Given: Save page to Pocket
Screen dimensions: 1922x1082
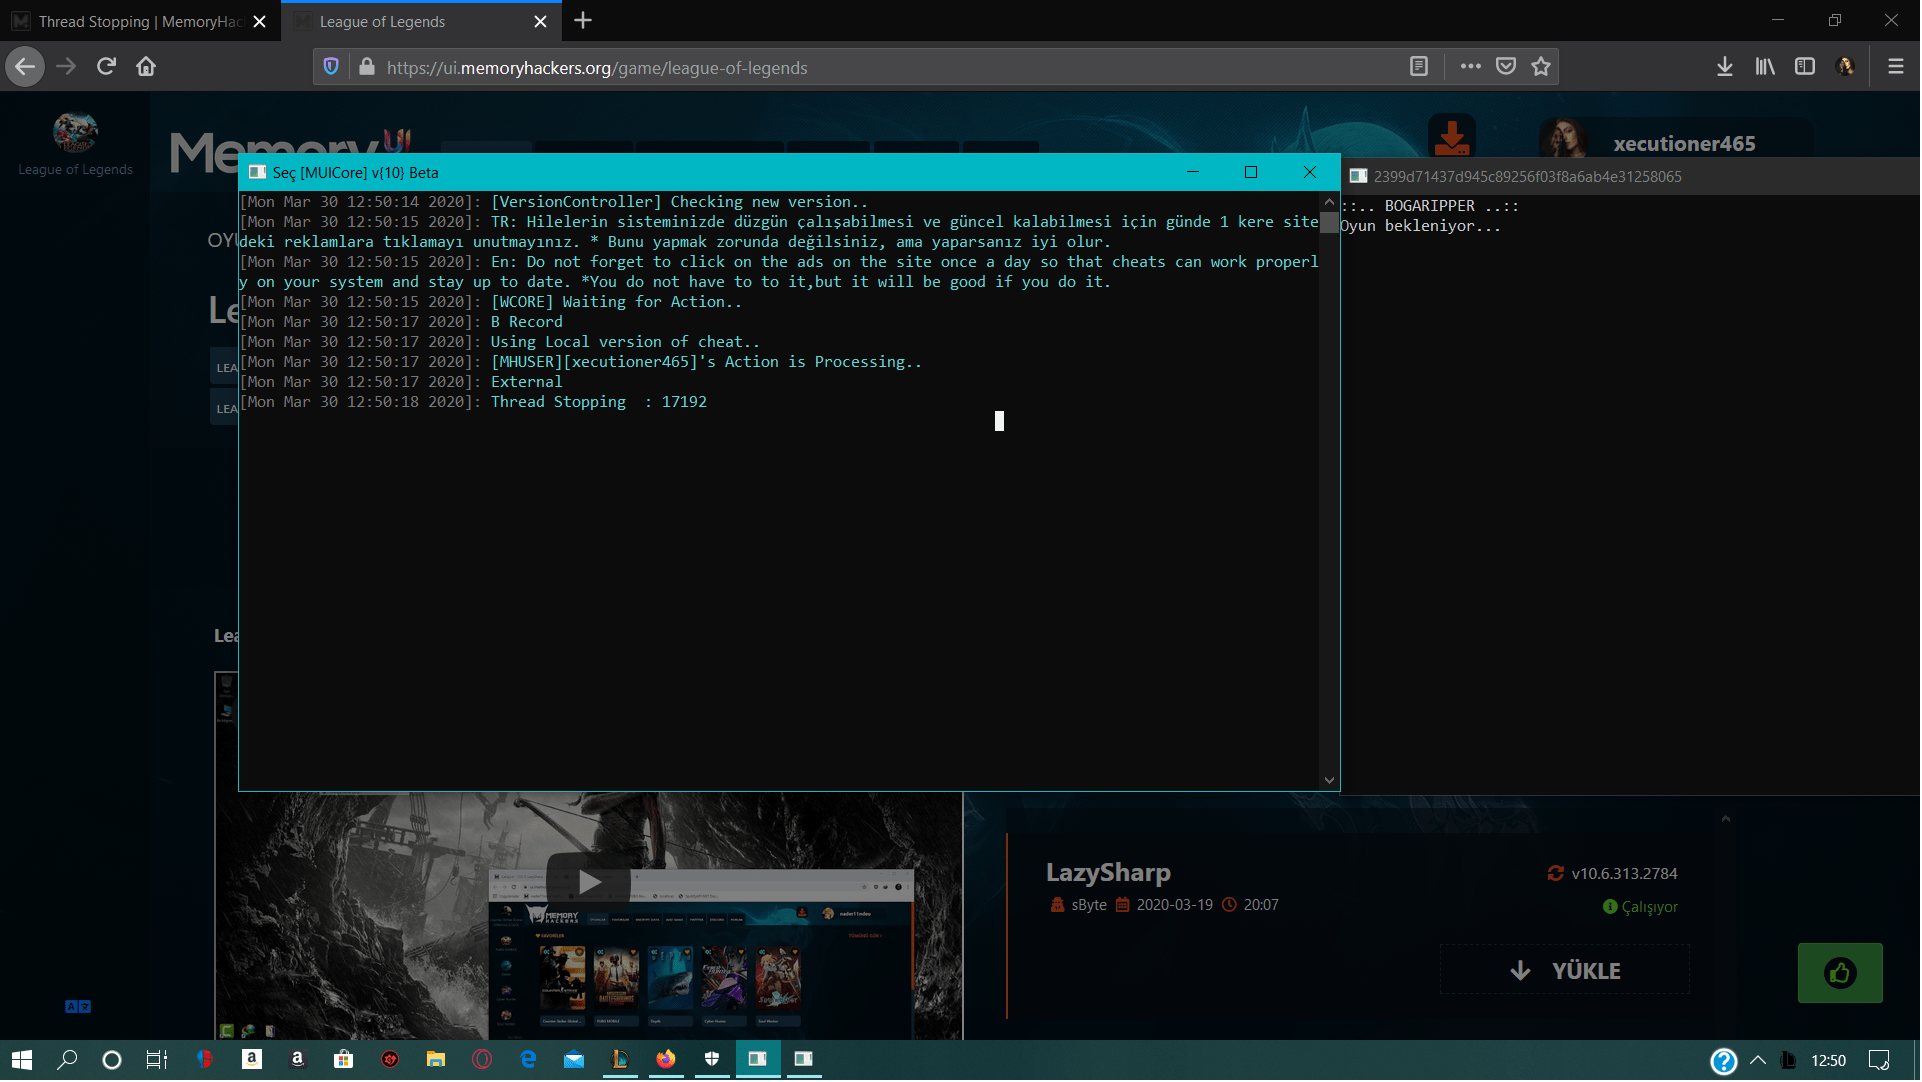Looking at the screenshot, I should click(1506, 67).
